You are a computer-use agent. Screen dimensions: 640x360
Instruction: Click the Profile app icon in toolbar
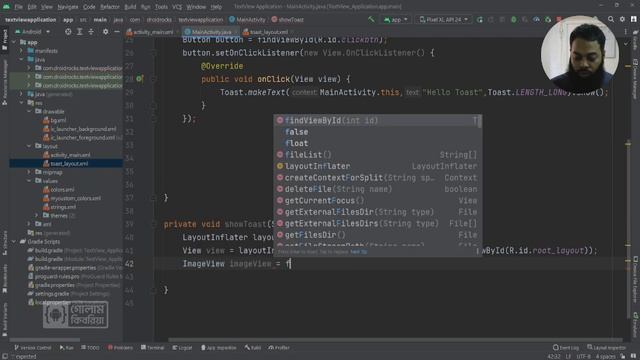pos(536,19)
